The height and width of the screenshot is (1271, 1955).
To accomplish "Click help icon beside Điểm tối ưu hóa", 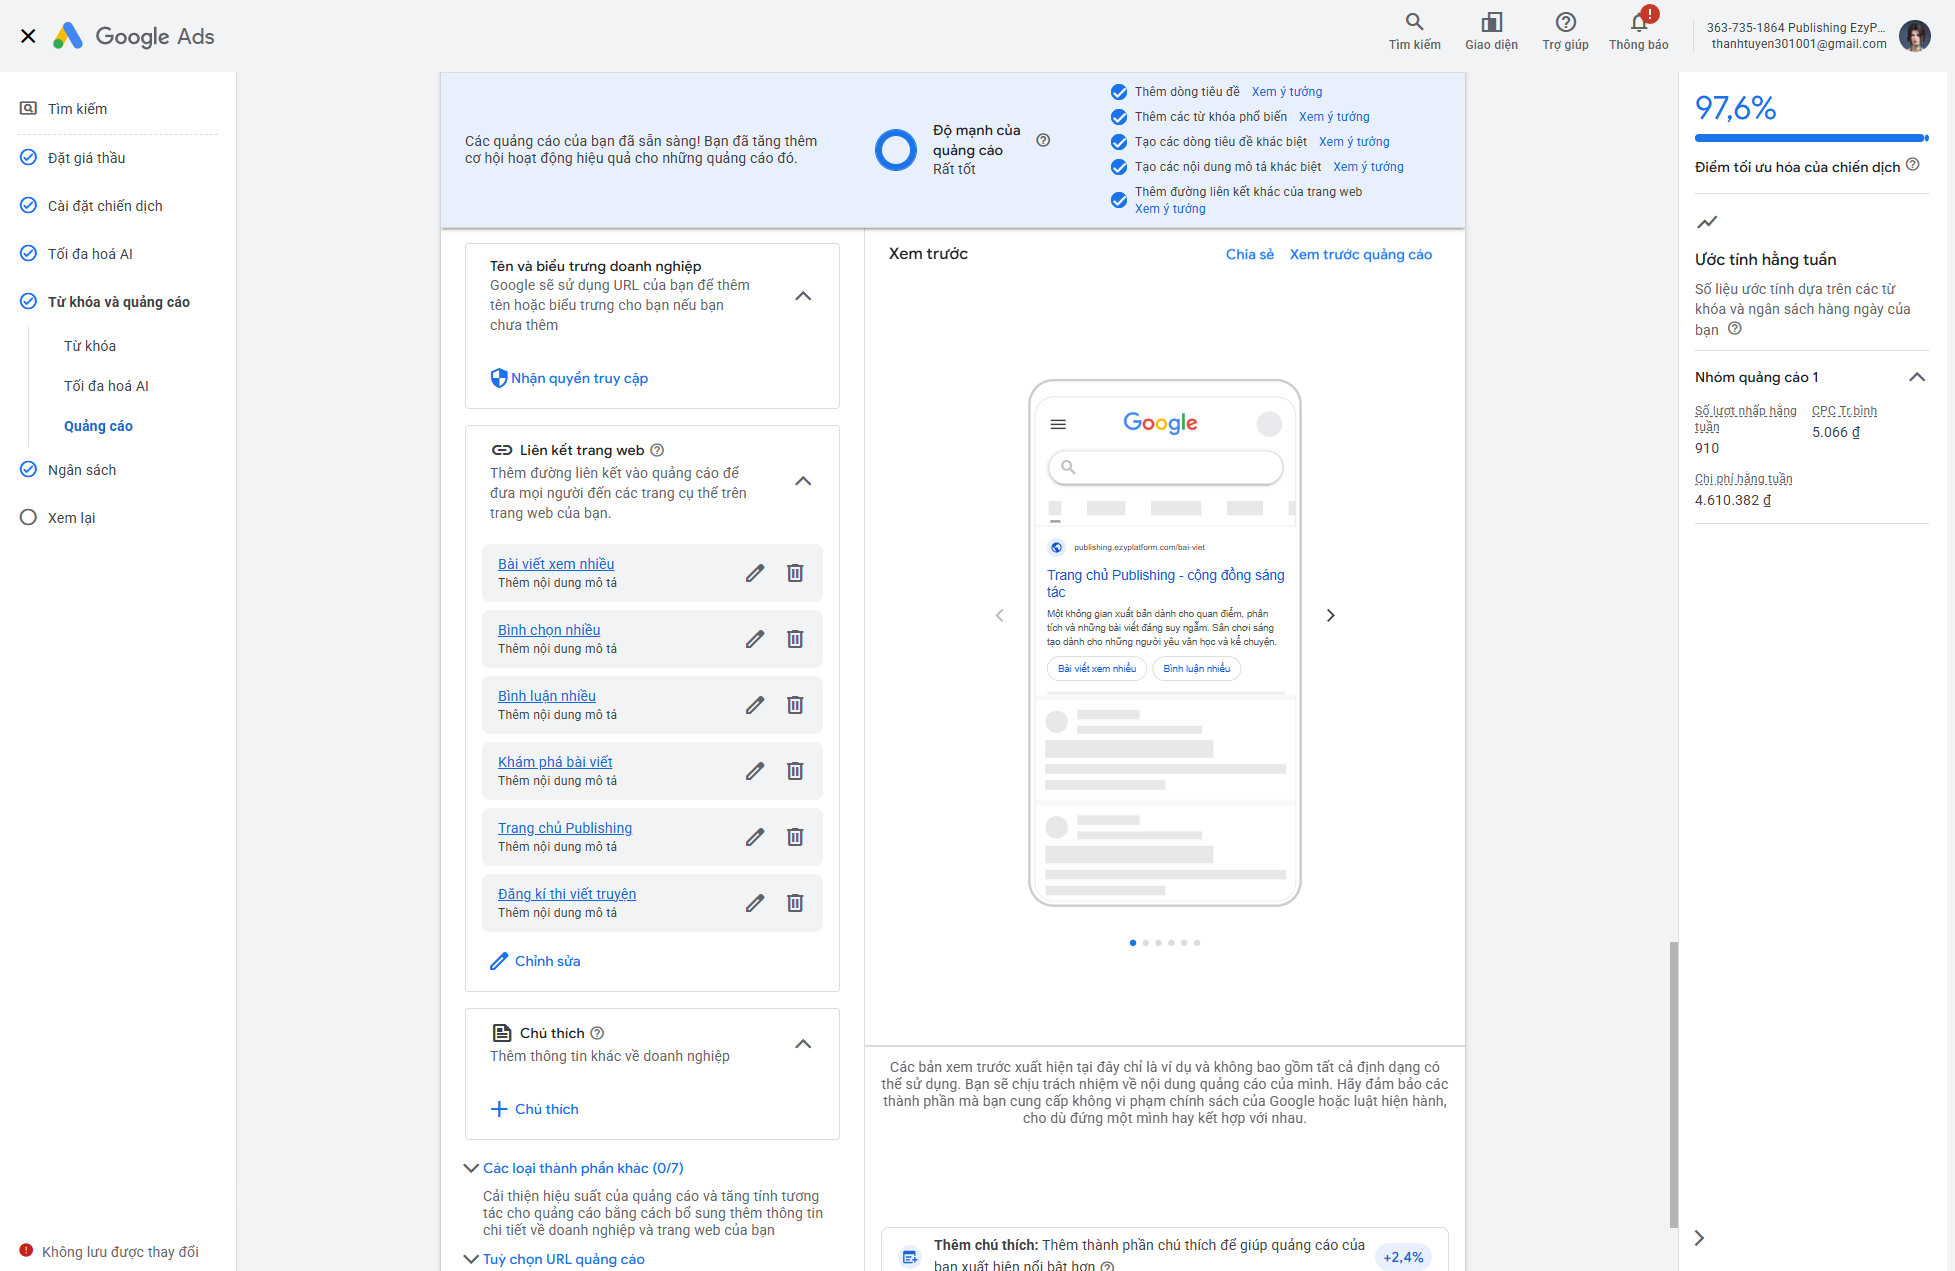I will pyautogui.click(x=1912, y=165).
